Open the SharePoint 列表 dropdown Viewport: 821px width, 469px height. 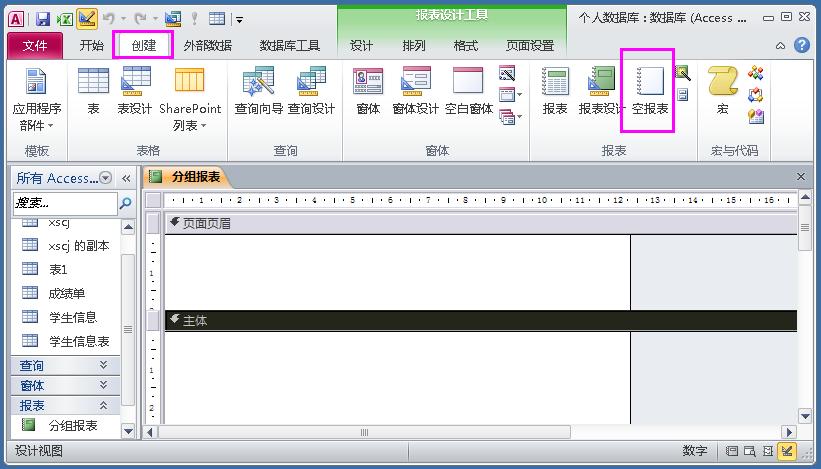point(190,99)
